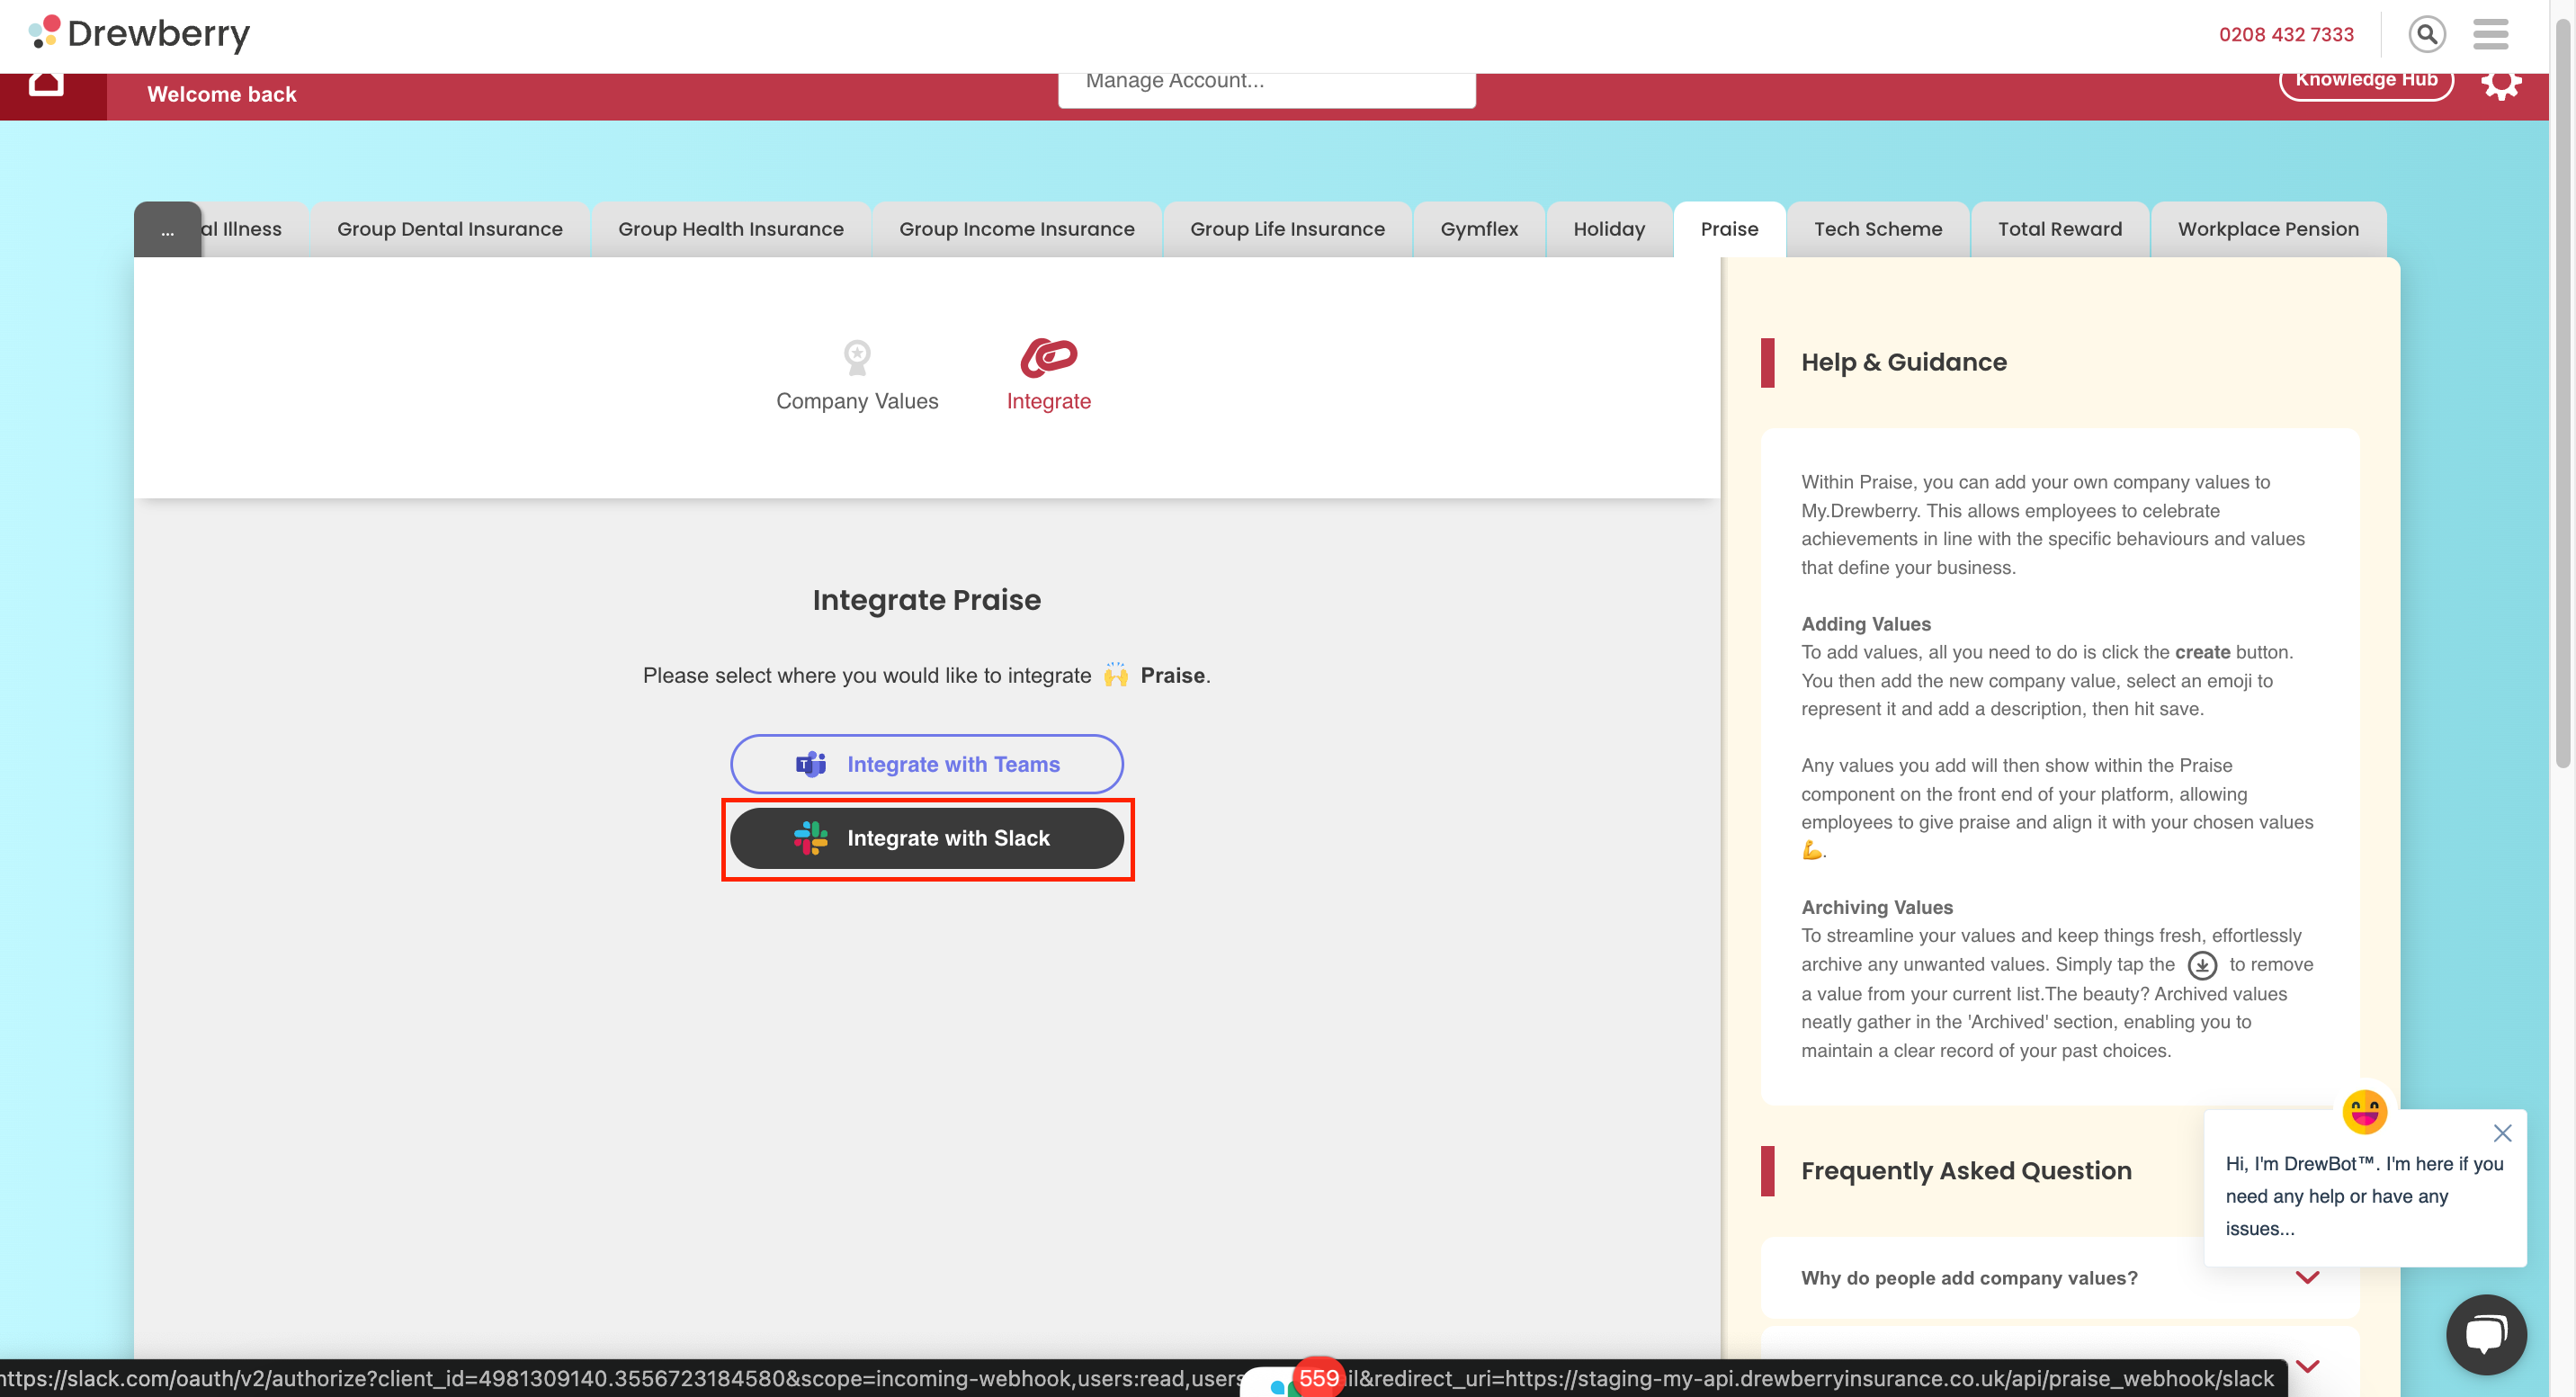Switch to Workplace Pension tab
The height and width of the screenshot is (1397, 2576).
coord(2268,229)
